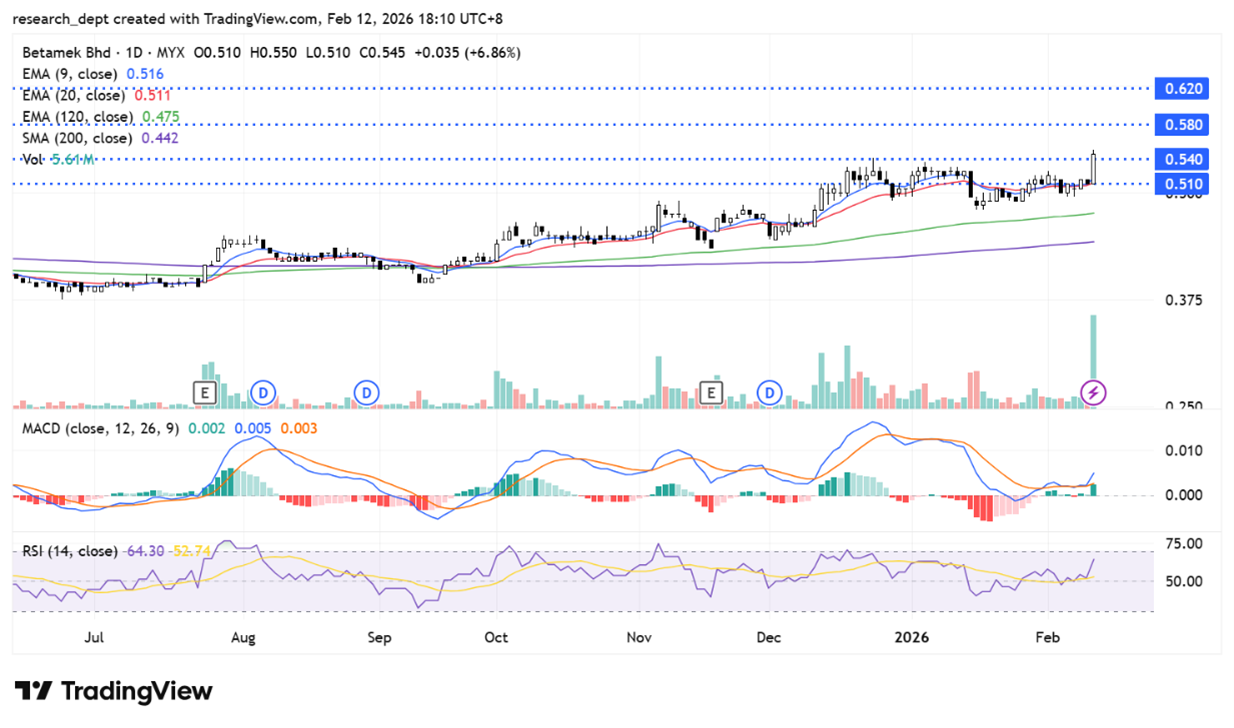This screenshot has width=1234, height=728.
Task: Click the Betamek Bhd symbol title
Action: [x=64, y=52]
